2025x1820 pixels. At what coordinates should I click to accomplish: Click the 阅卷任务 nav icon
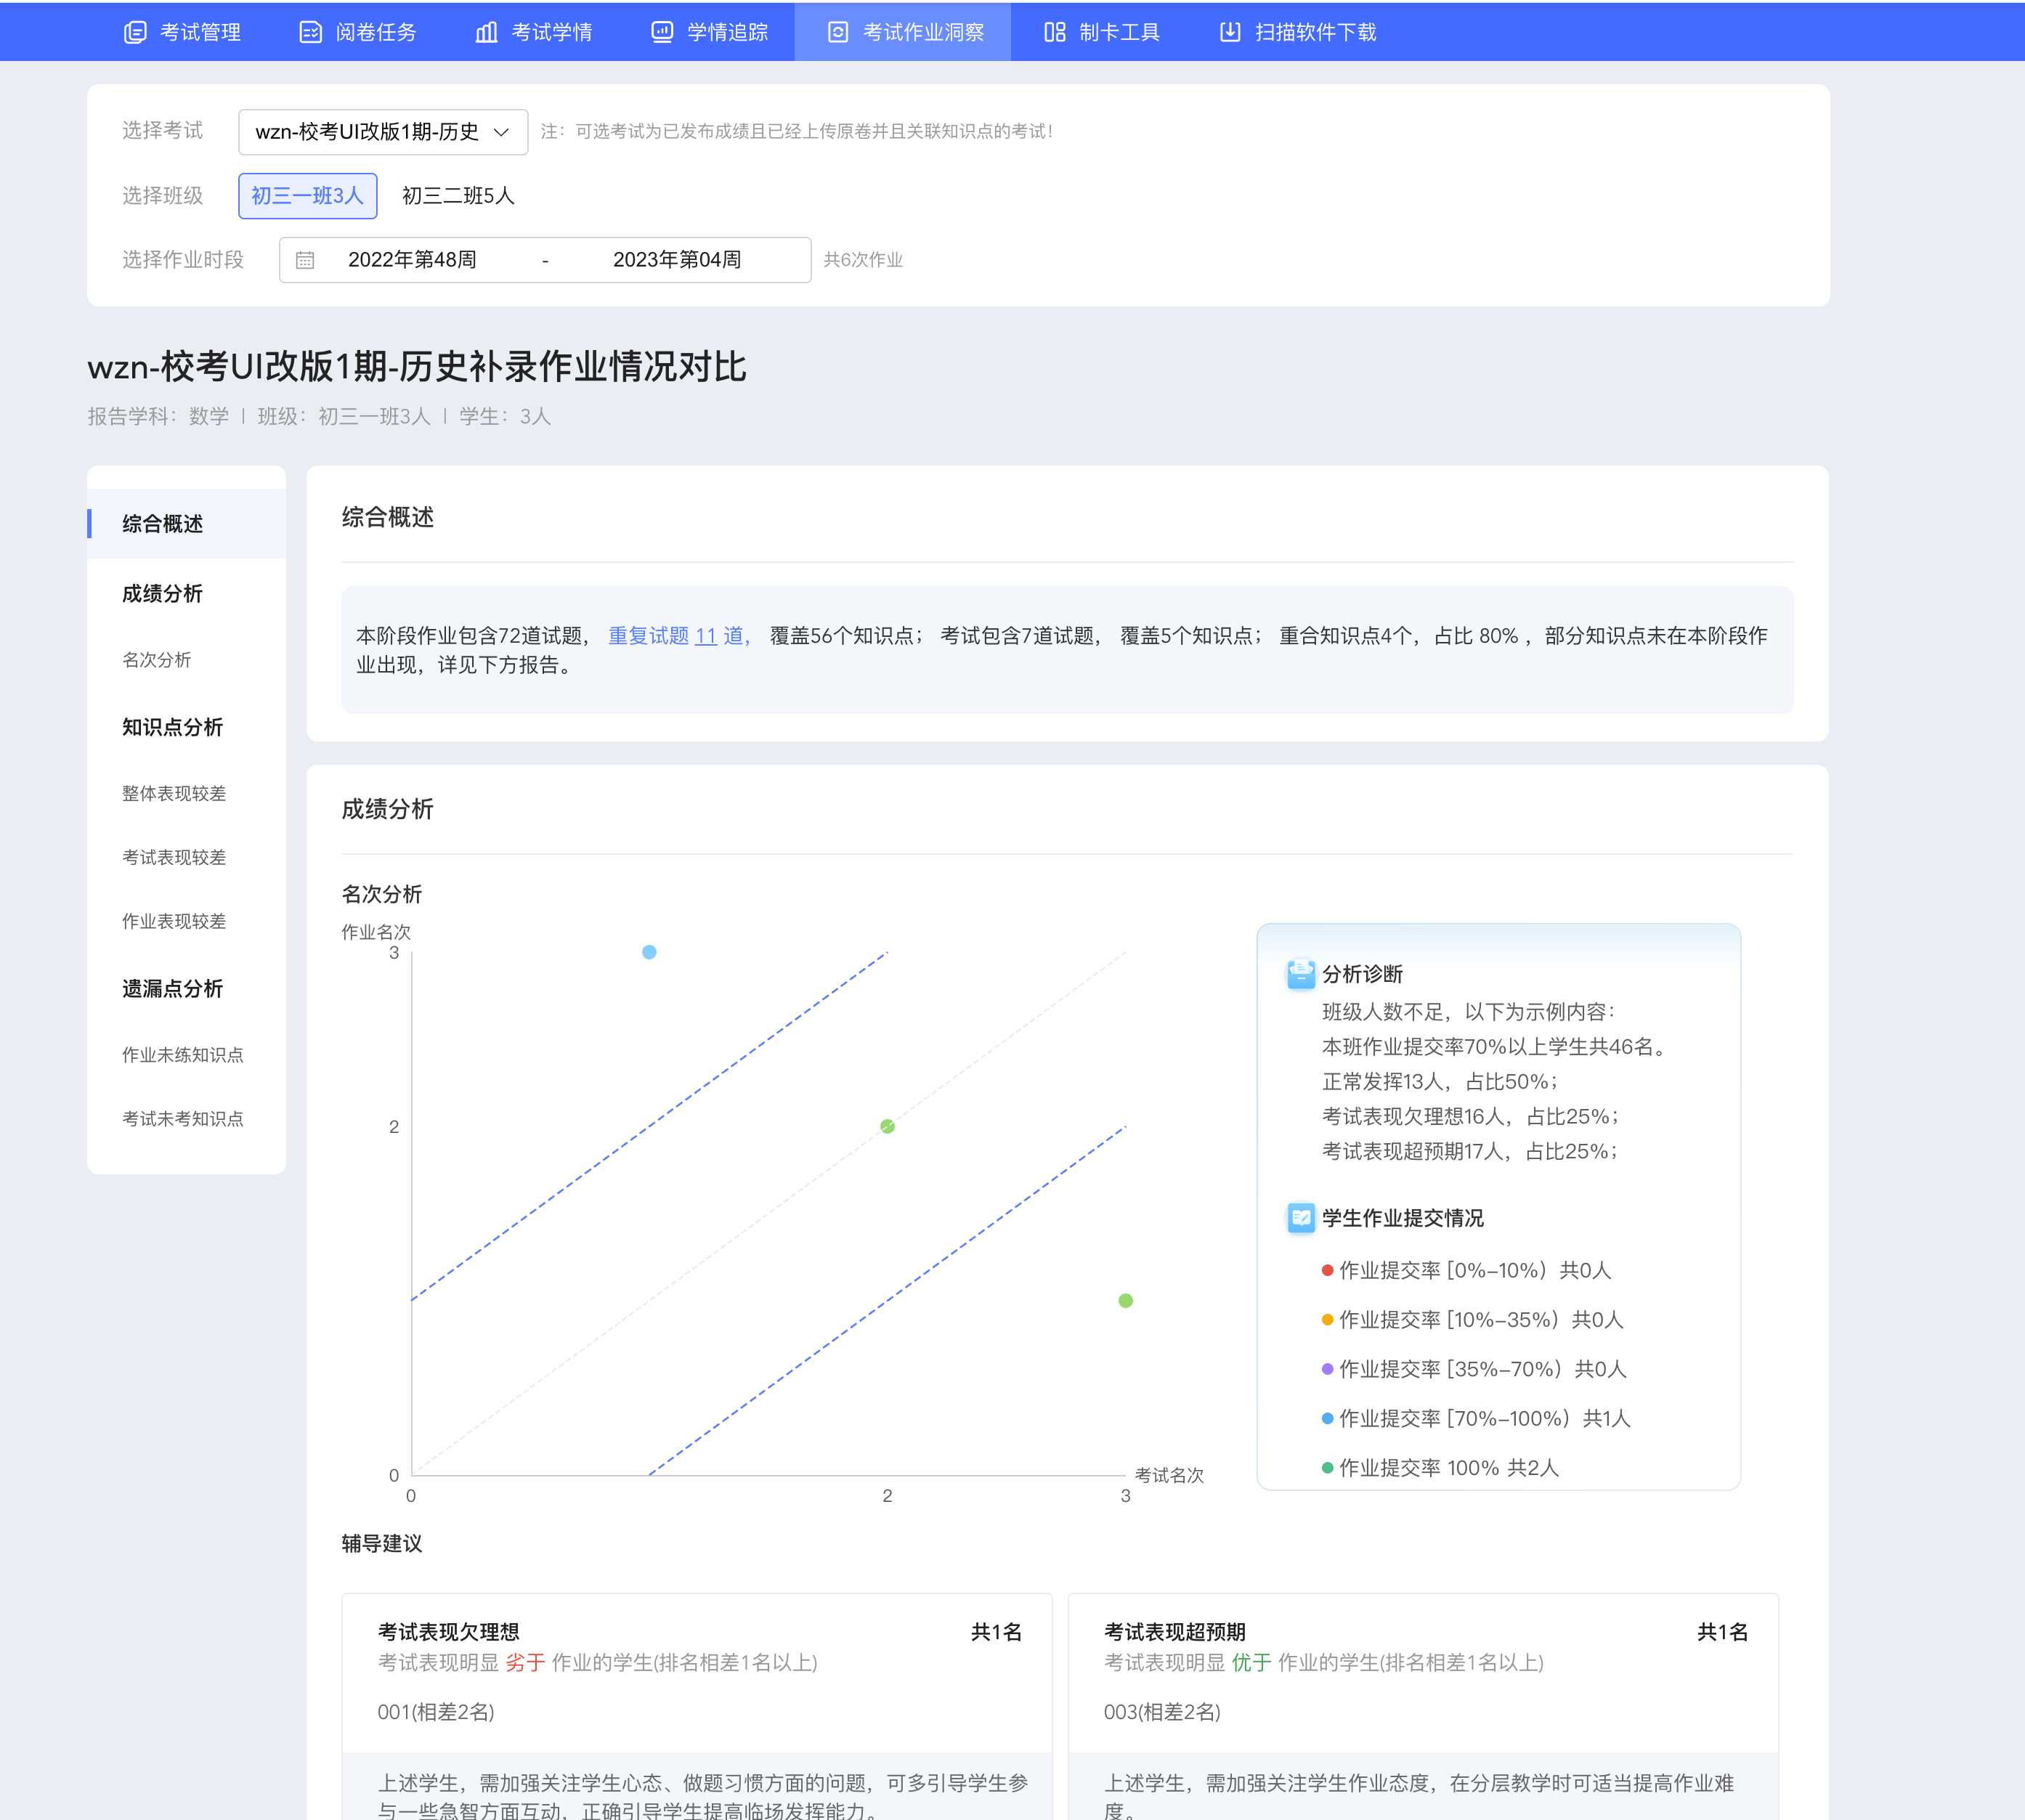point(311,32)
